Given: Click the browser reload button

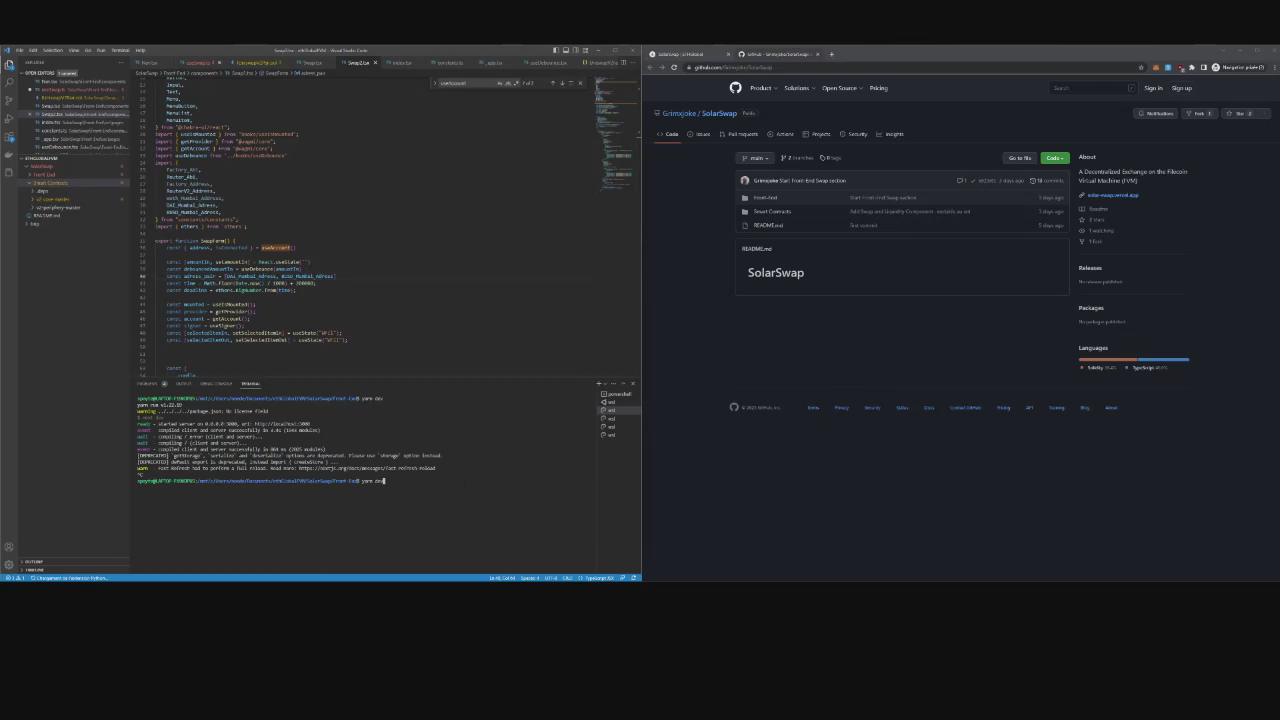Looking at the screenshot, I should coord(674,67).
